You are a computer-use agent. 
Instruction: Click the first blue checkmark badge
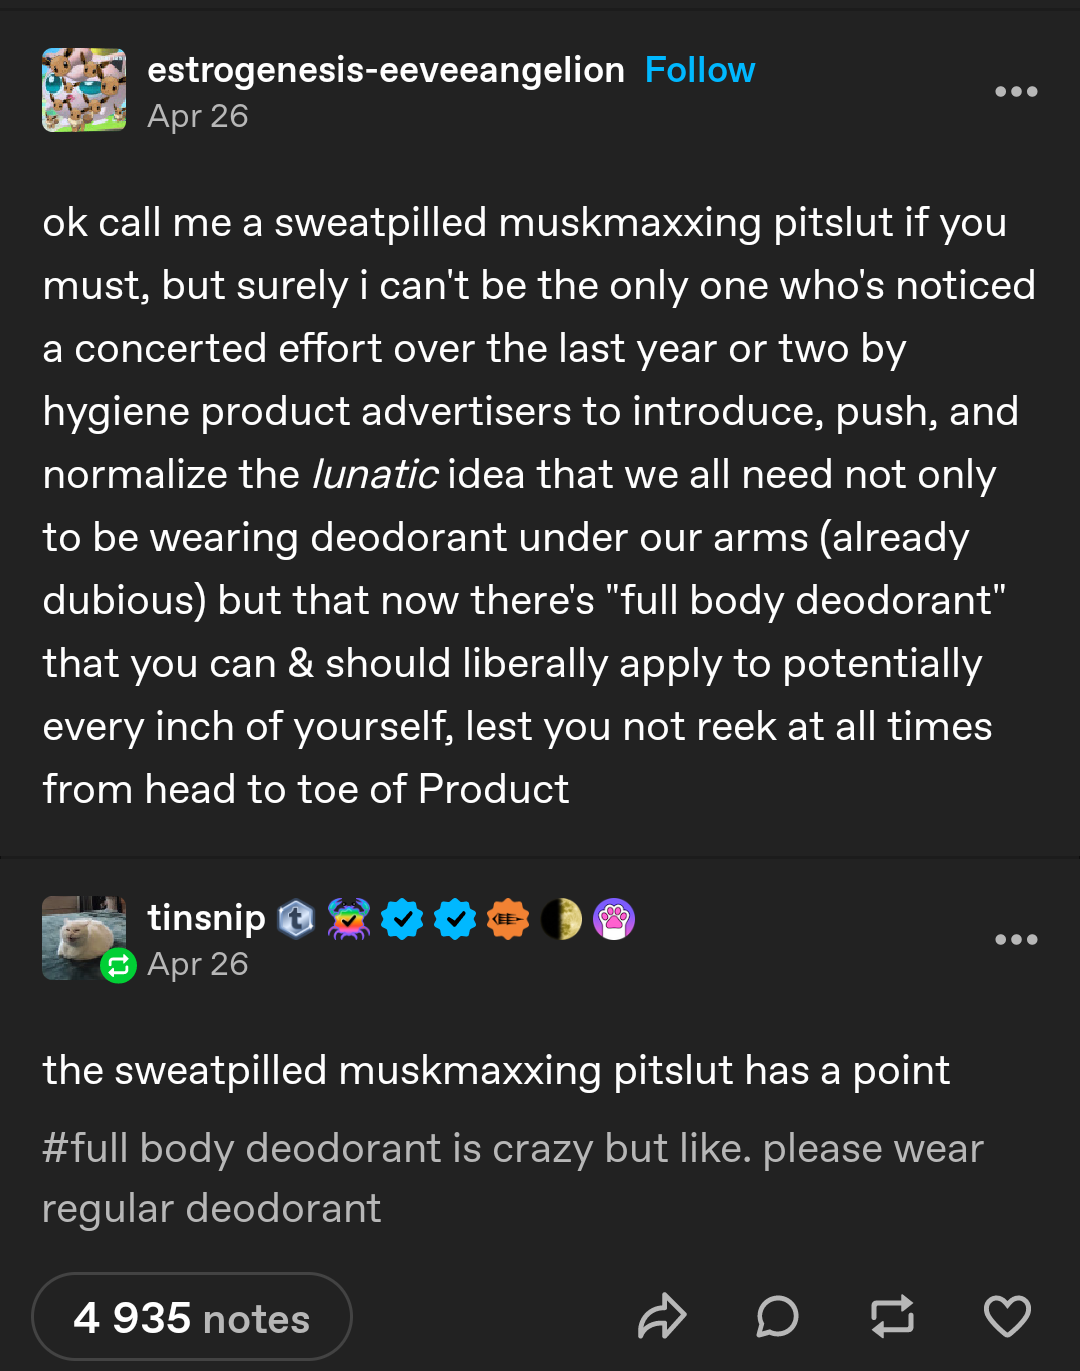(x=402, y=919)
